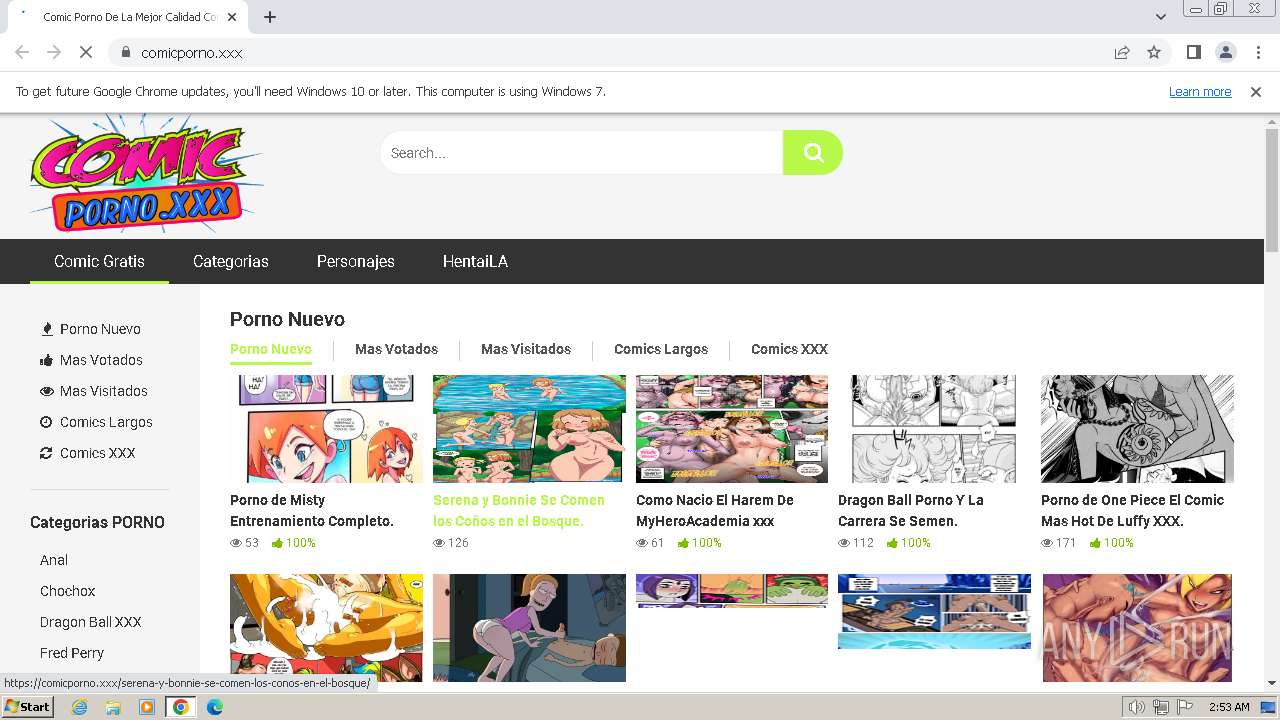
Task: Bookmark this tab with the star icon
Action: (1154, 52)
